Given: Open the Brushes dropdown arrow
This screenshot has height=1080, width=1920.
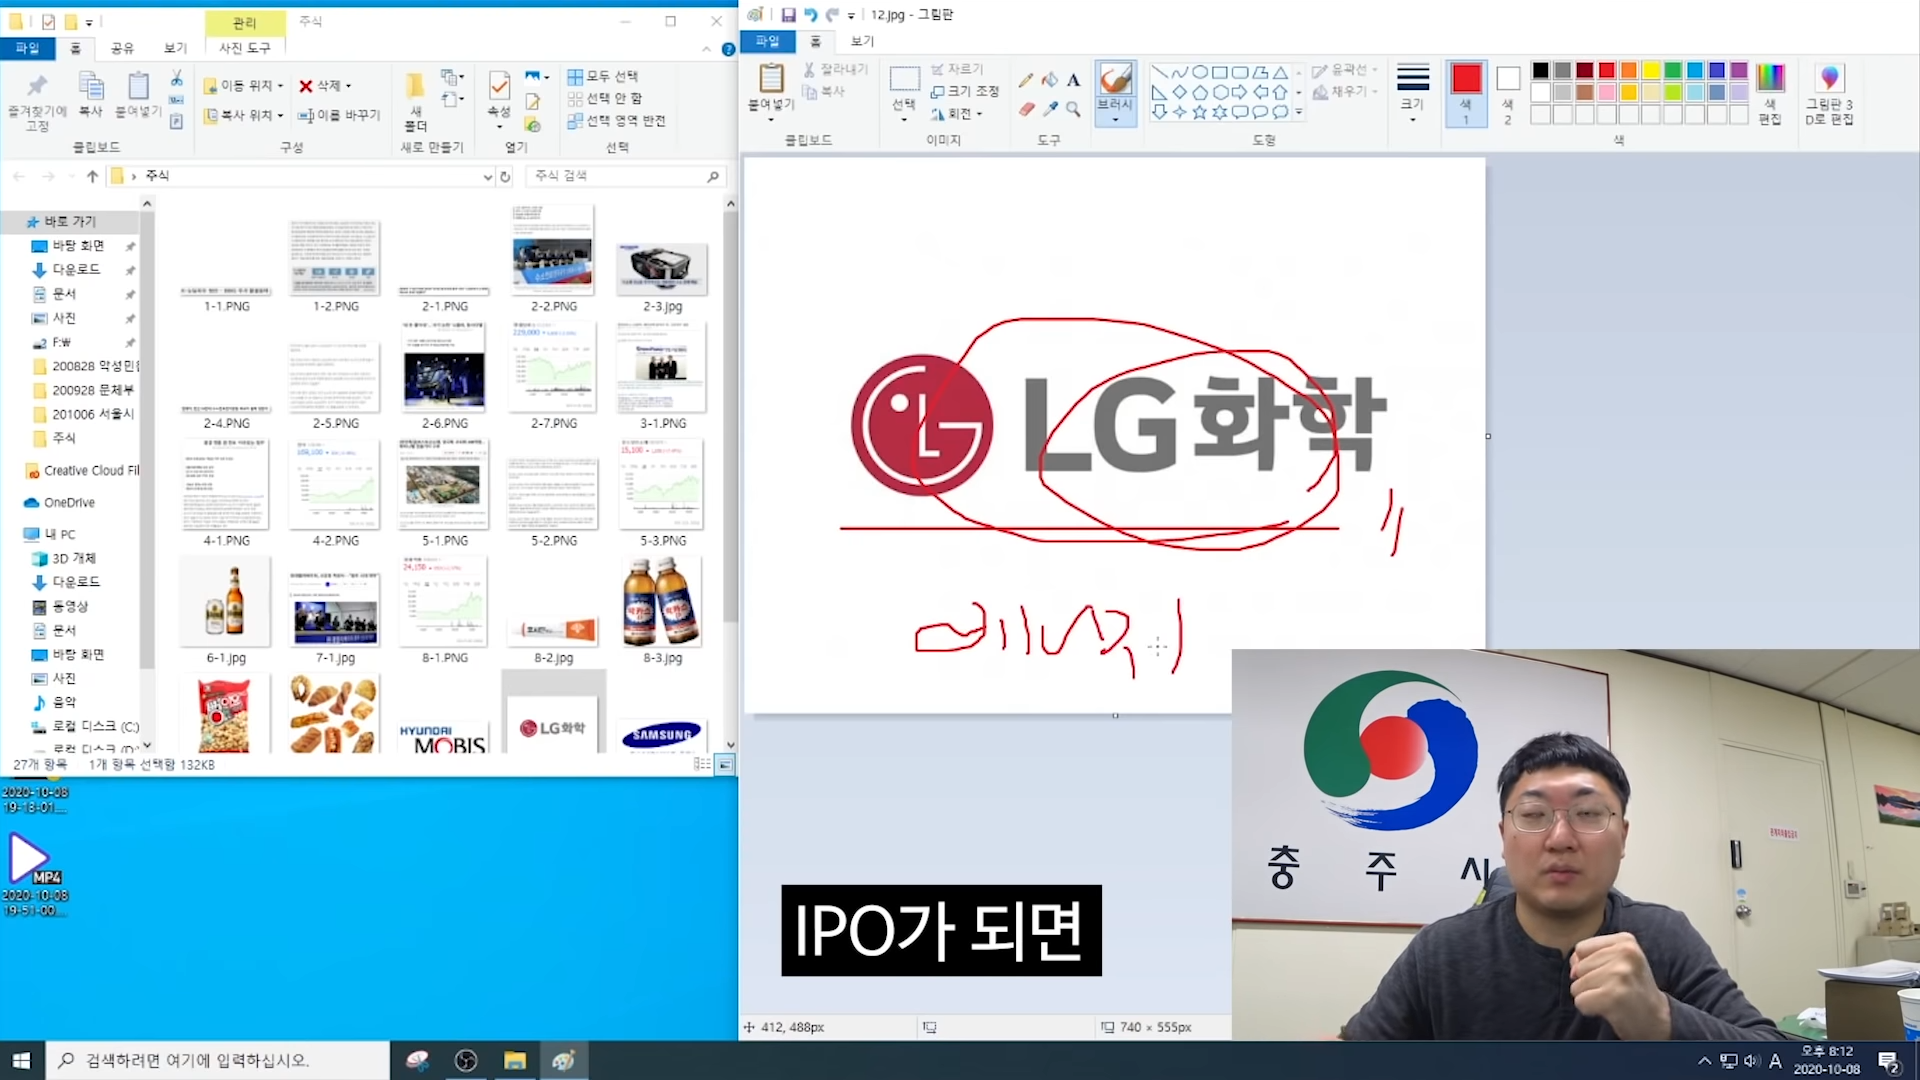Looking at the screenshot, I should [1115, 120].
